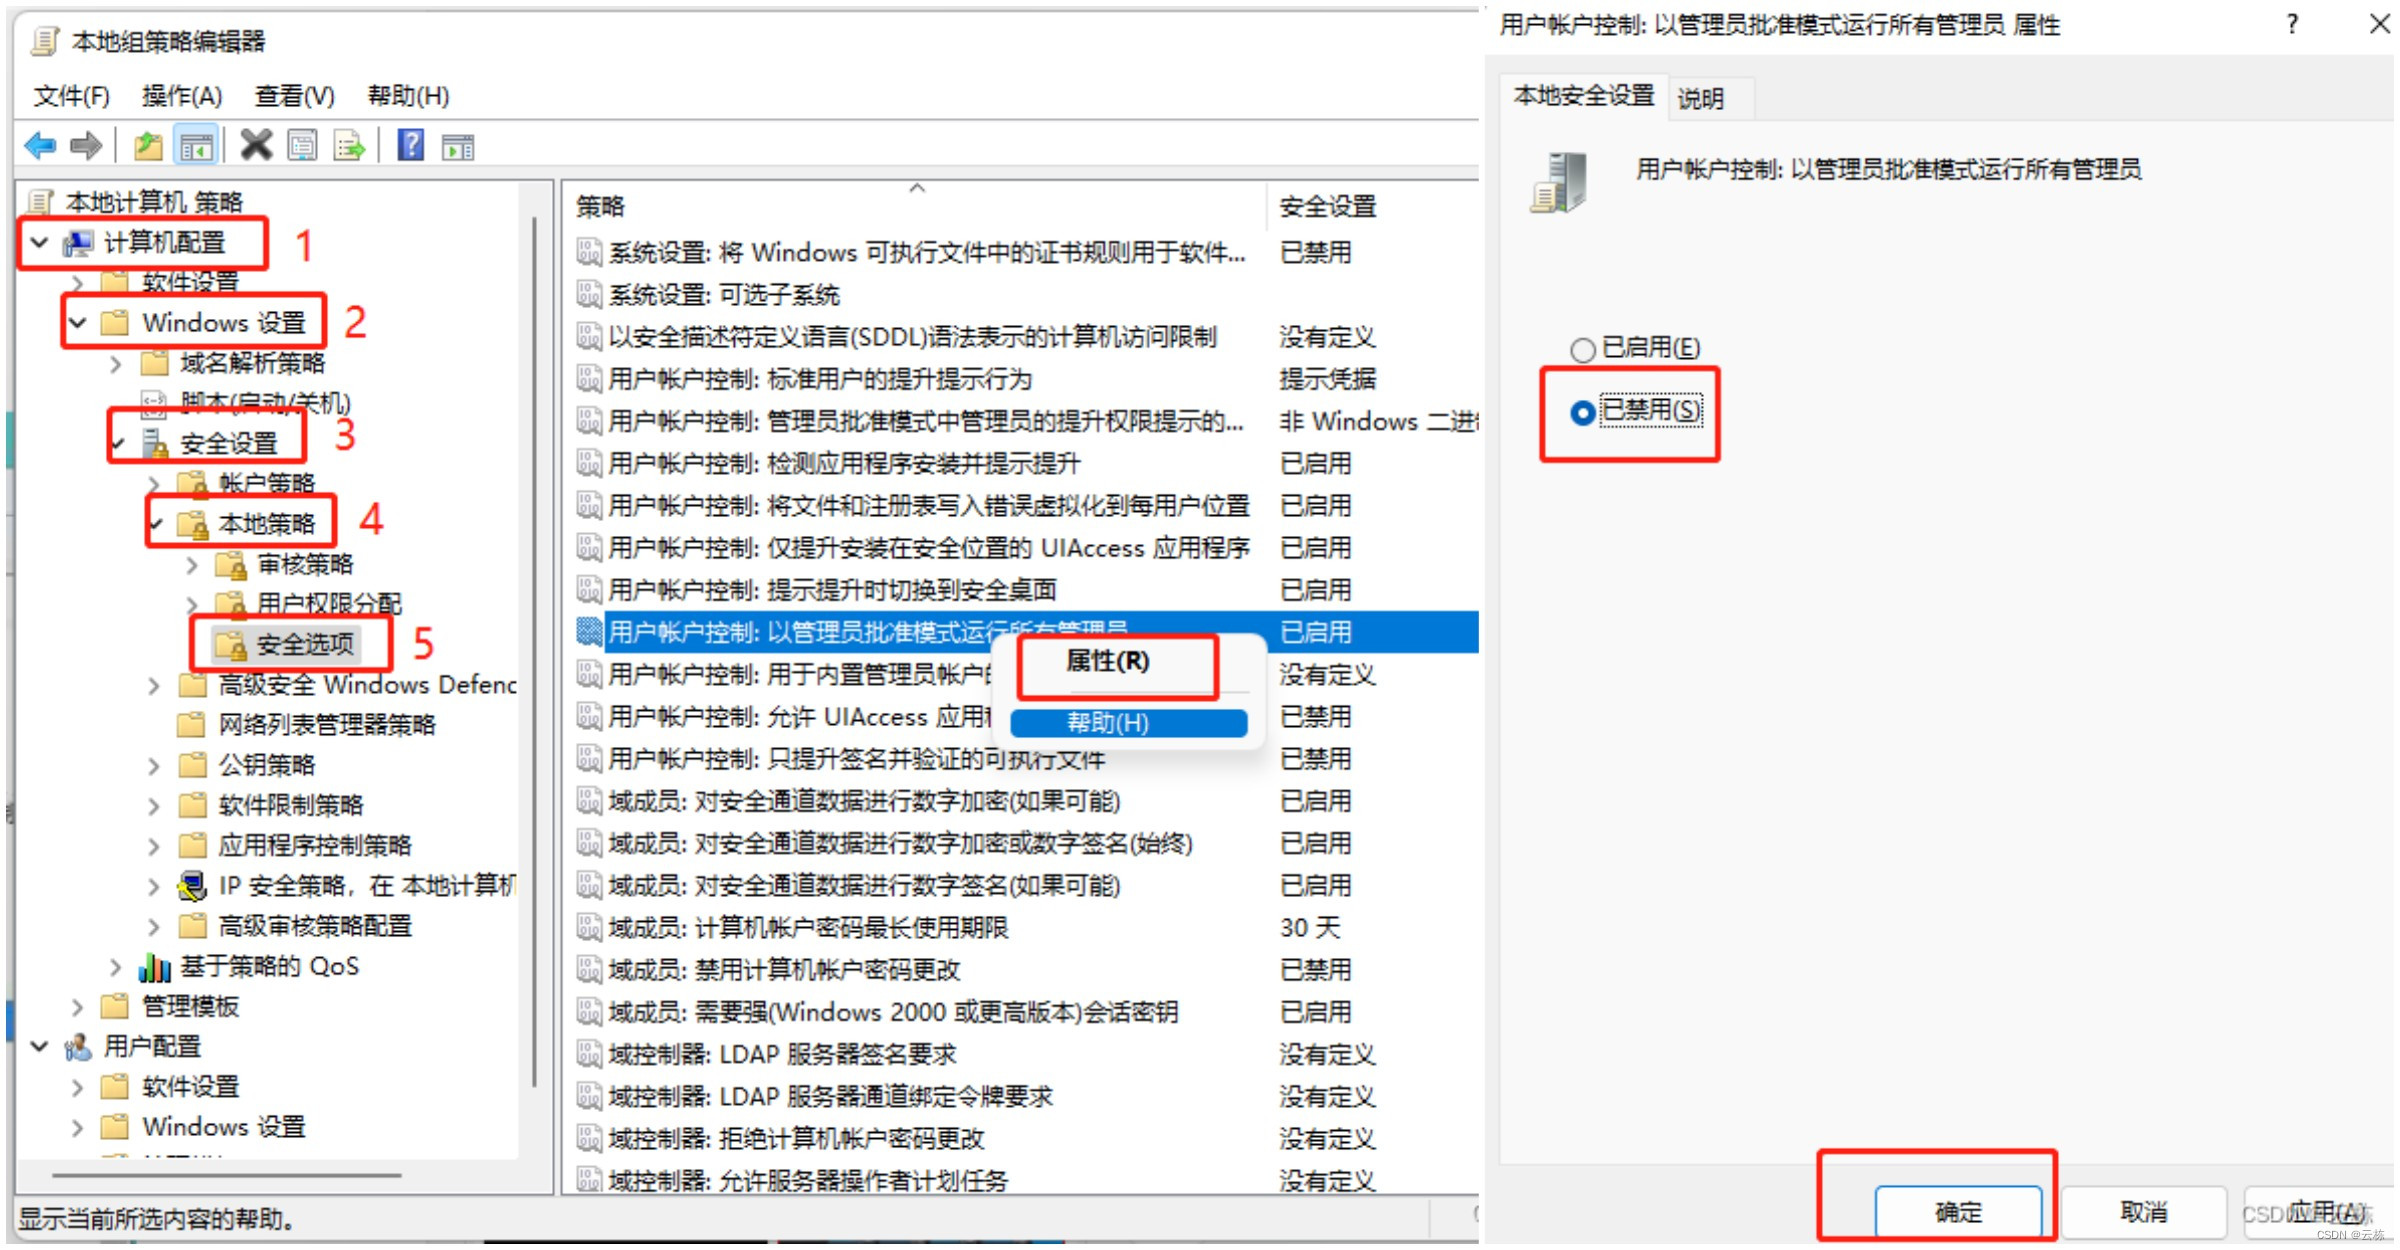Click the Export list toolbar icon
Screen dimensions: 2400x1250
[x=349, y=146]
